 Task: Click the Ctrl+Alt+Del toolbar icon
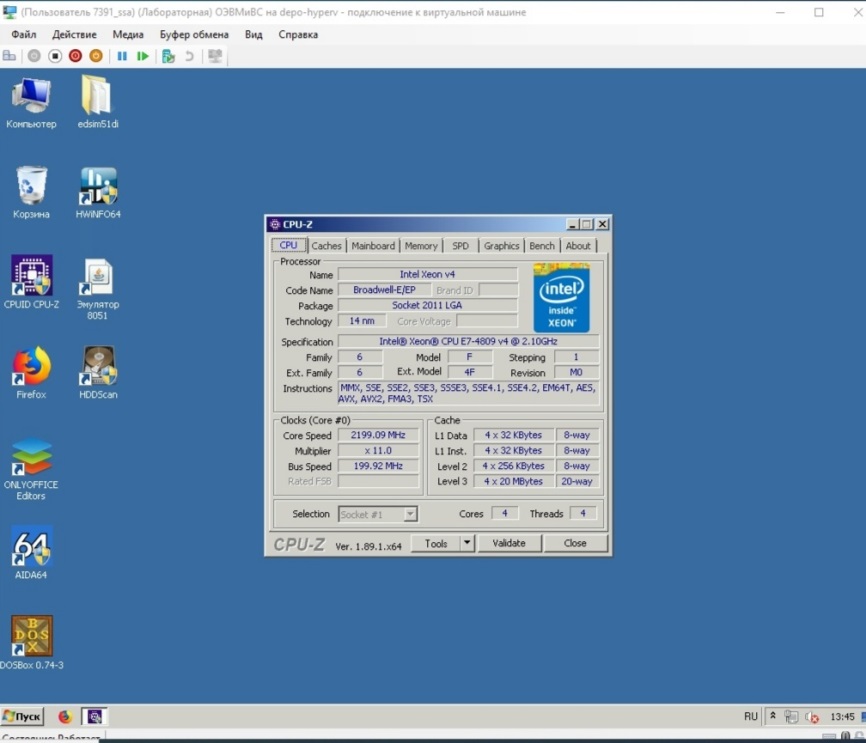pos(9,56)
